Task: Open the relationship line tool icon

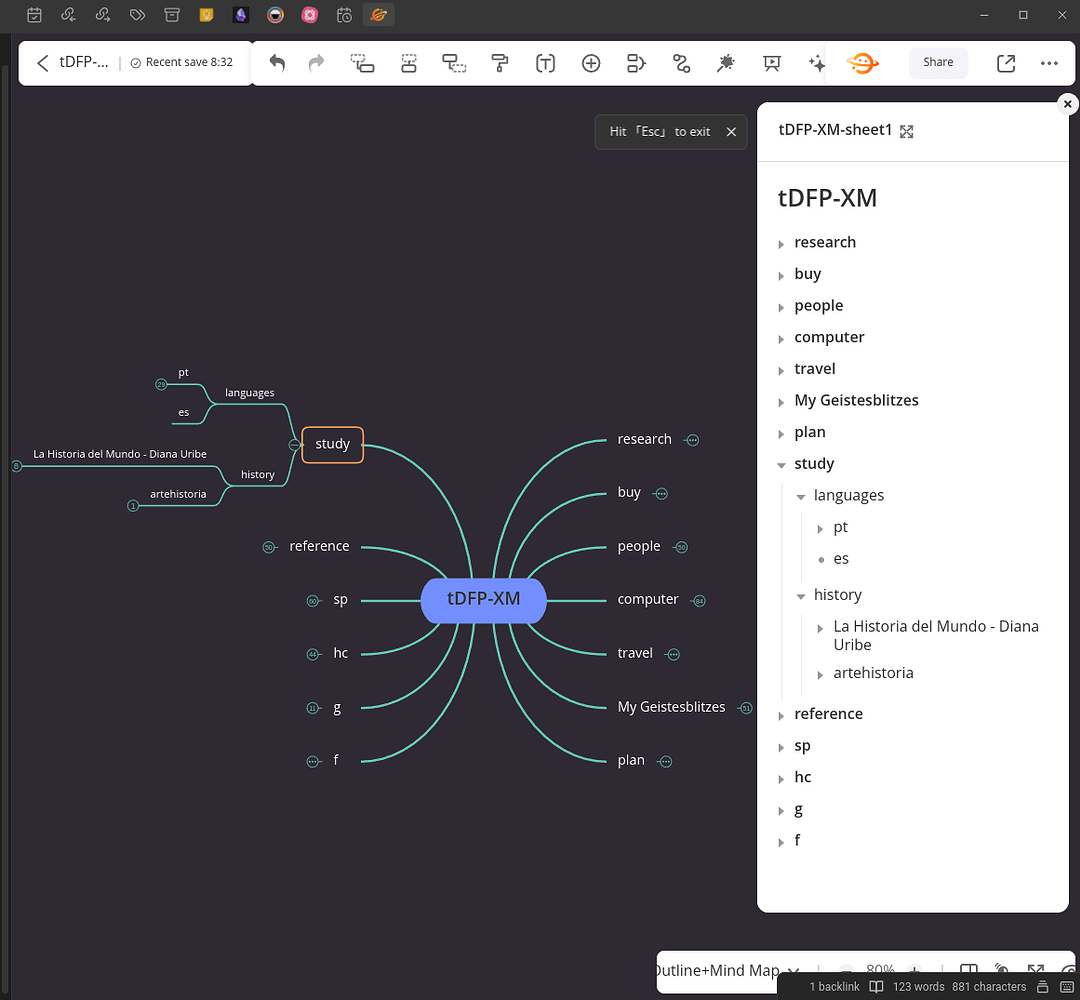Action: [x=681, y=63]
